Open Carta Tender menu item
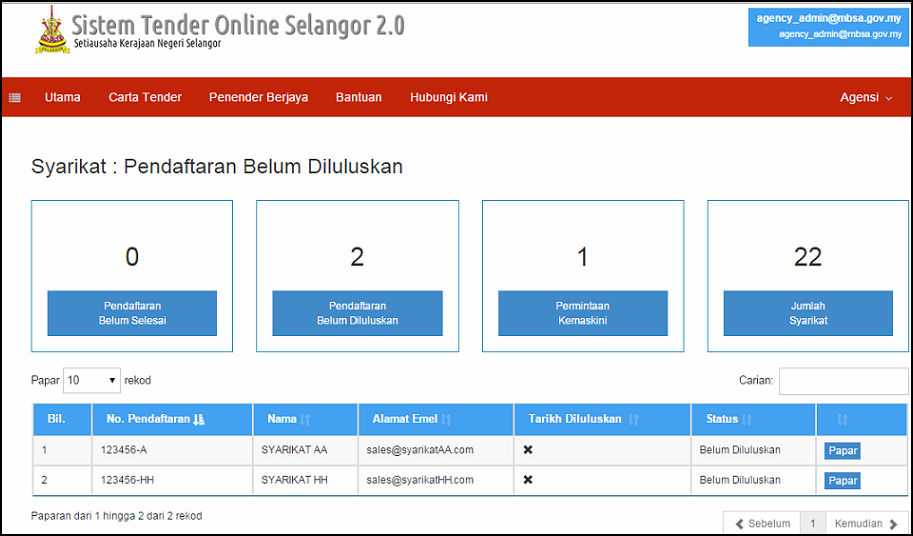Image resolution: width=913 pixels, height=536 pixels. [x=145, y=98]
